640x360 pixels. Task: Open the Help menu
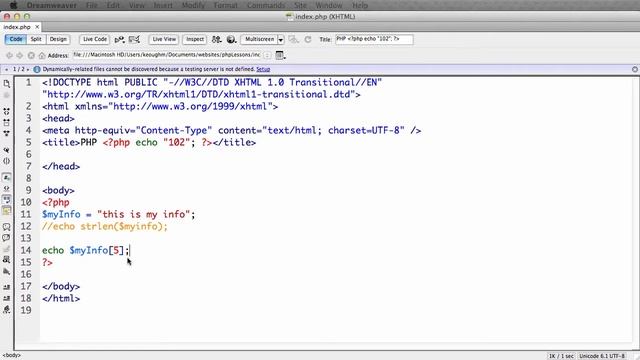360,5
